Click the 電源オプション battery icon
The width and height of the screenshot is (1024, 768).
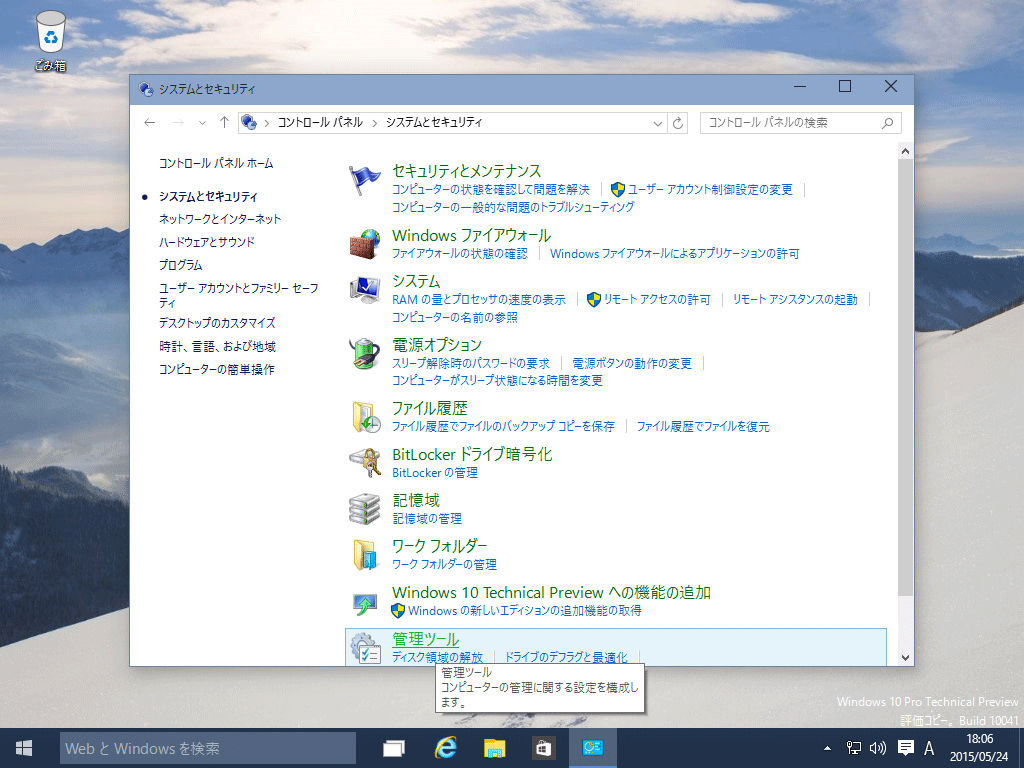364,353
